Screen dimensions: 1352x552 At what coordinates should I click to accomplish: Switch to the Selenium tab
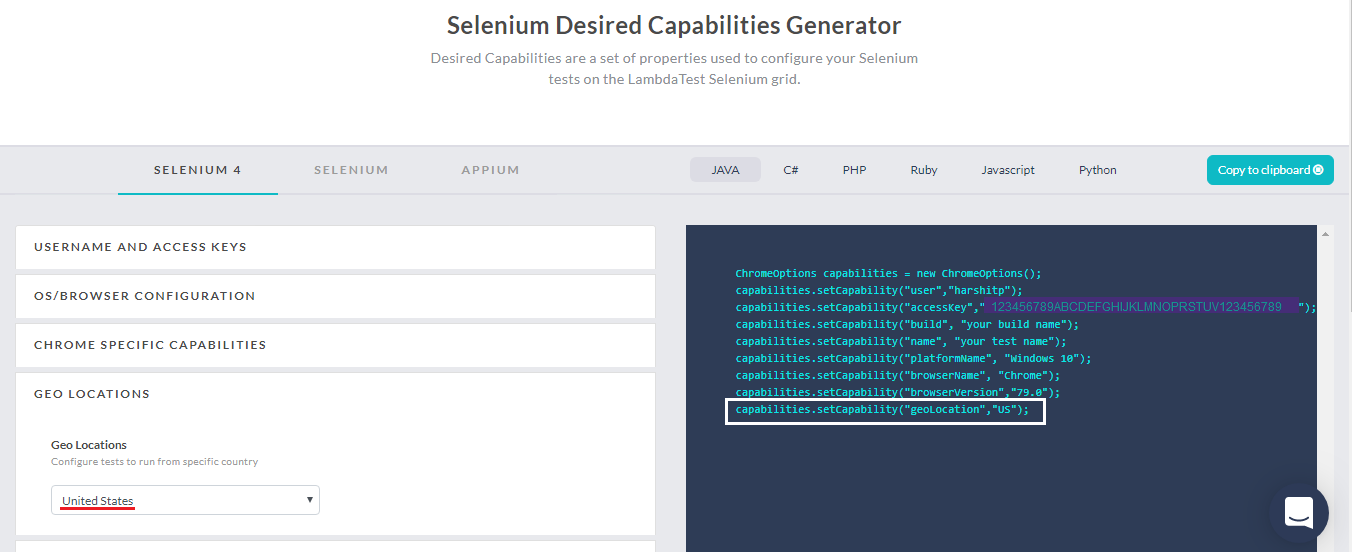[x=351, y=170]
